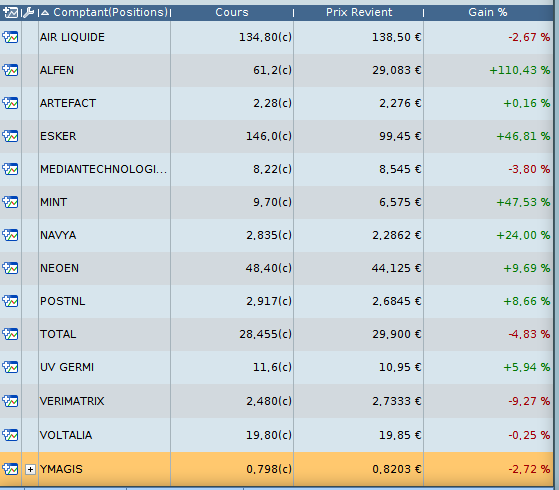Click the -4,83 % gain value

click(529, 334)
